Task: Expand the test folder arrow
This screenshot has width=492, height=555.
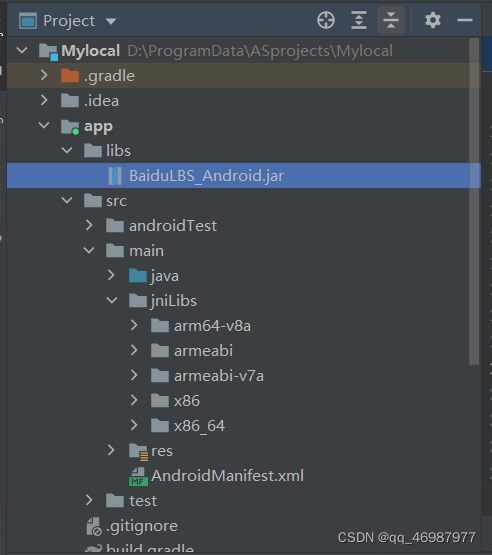Action: click(x=89, y=500)
